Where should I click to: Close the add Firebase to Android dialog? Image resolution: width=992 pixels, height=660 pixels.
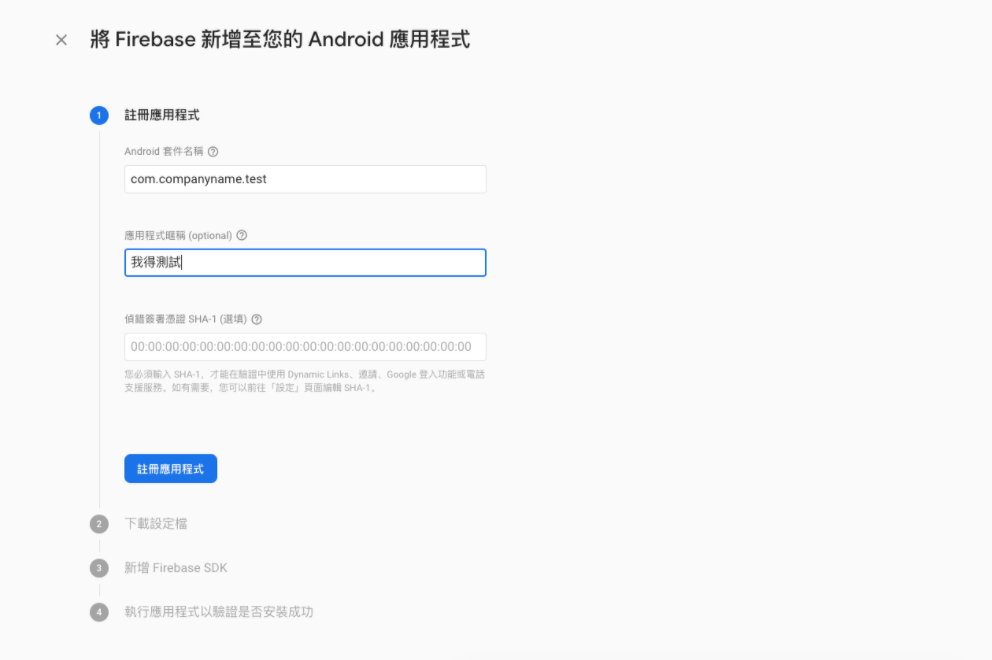tap(61, 40)
